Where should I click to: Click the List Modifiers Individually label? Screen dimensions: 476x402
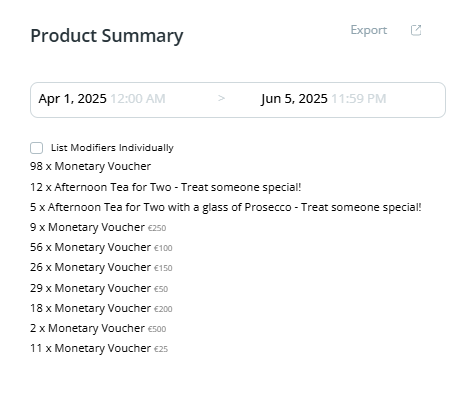pos(112,148)
